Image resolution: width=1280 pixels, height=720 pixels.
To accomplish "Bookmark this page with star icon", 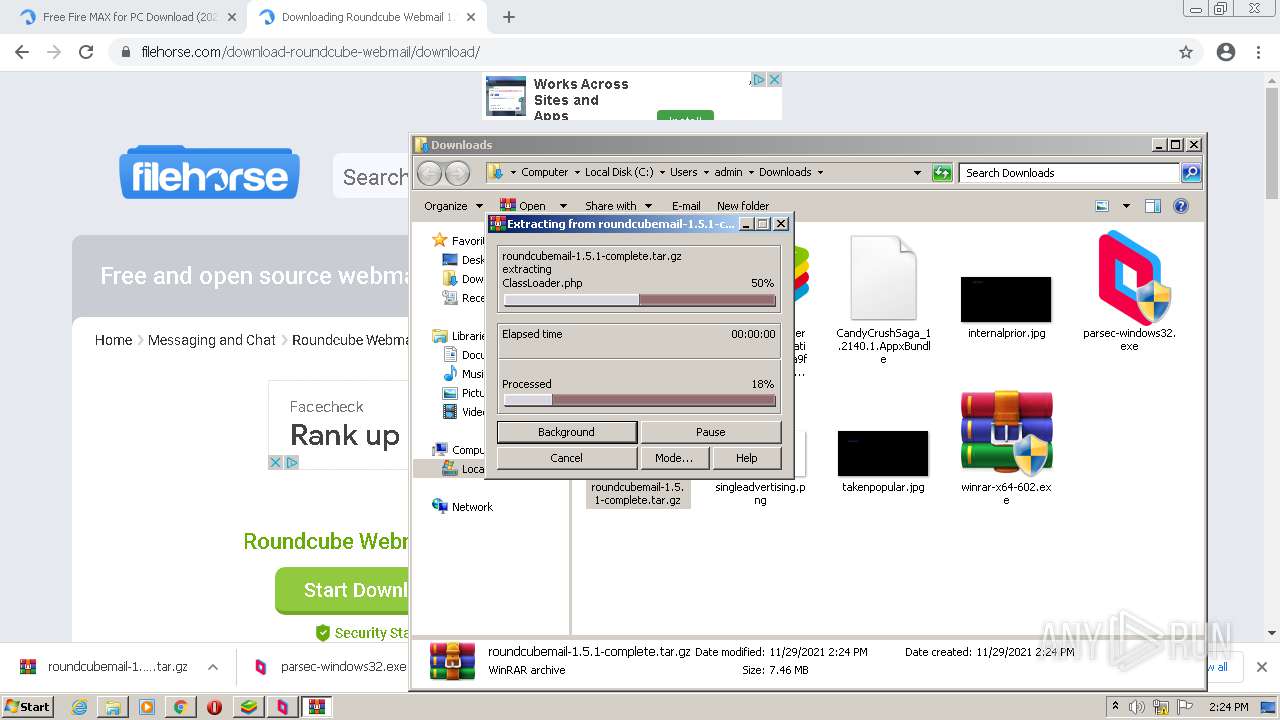I will (1186, 52).
